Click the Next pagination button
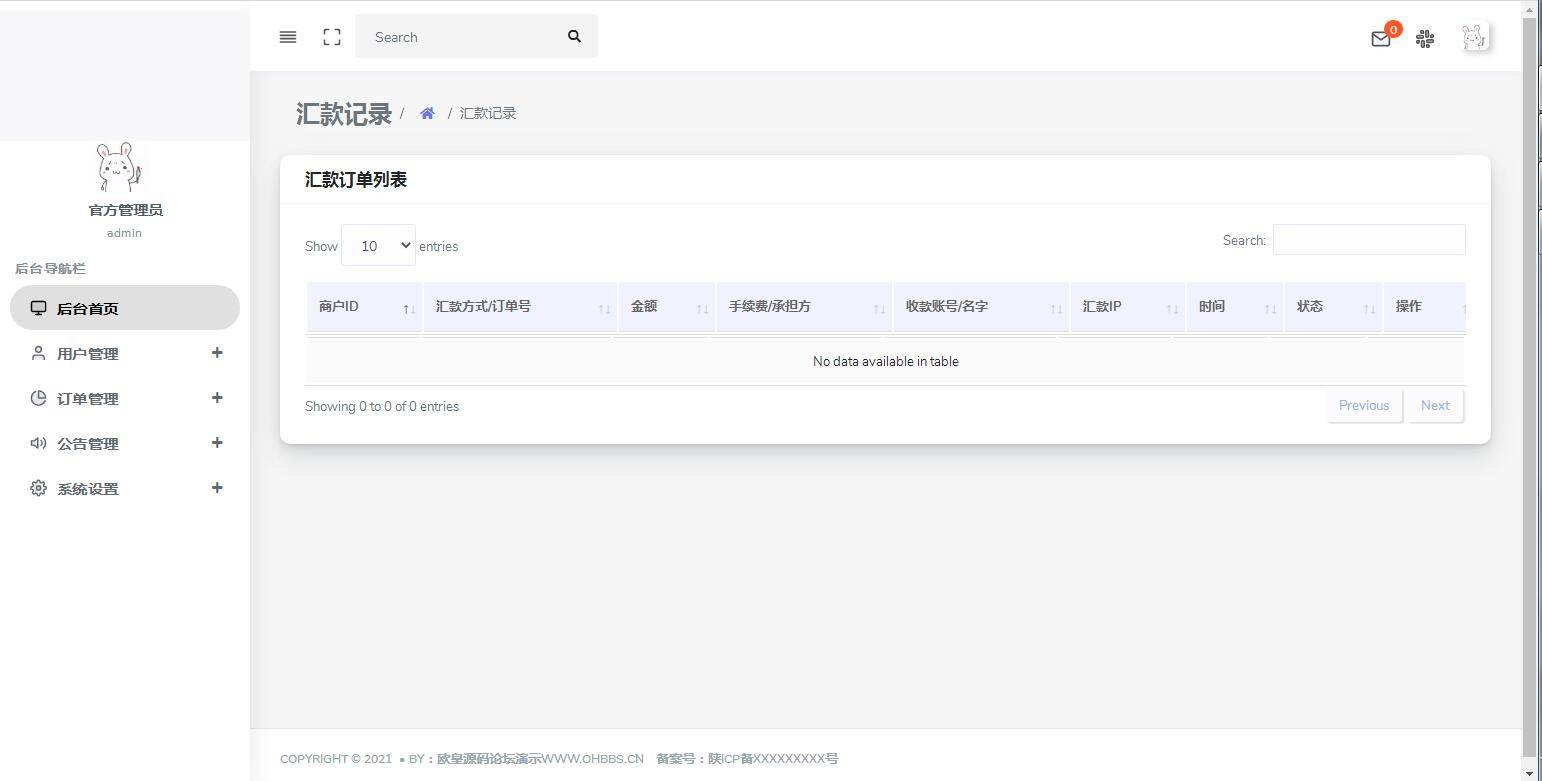The width and height of the screenshot is (1542, 781). 1435,405
